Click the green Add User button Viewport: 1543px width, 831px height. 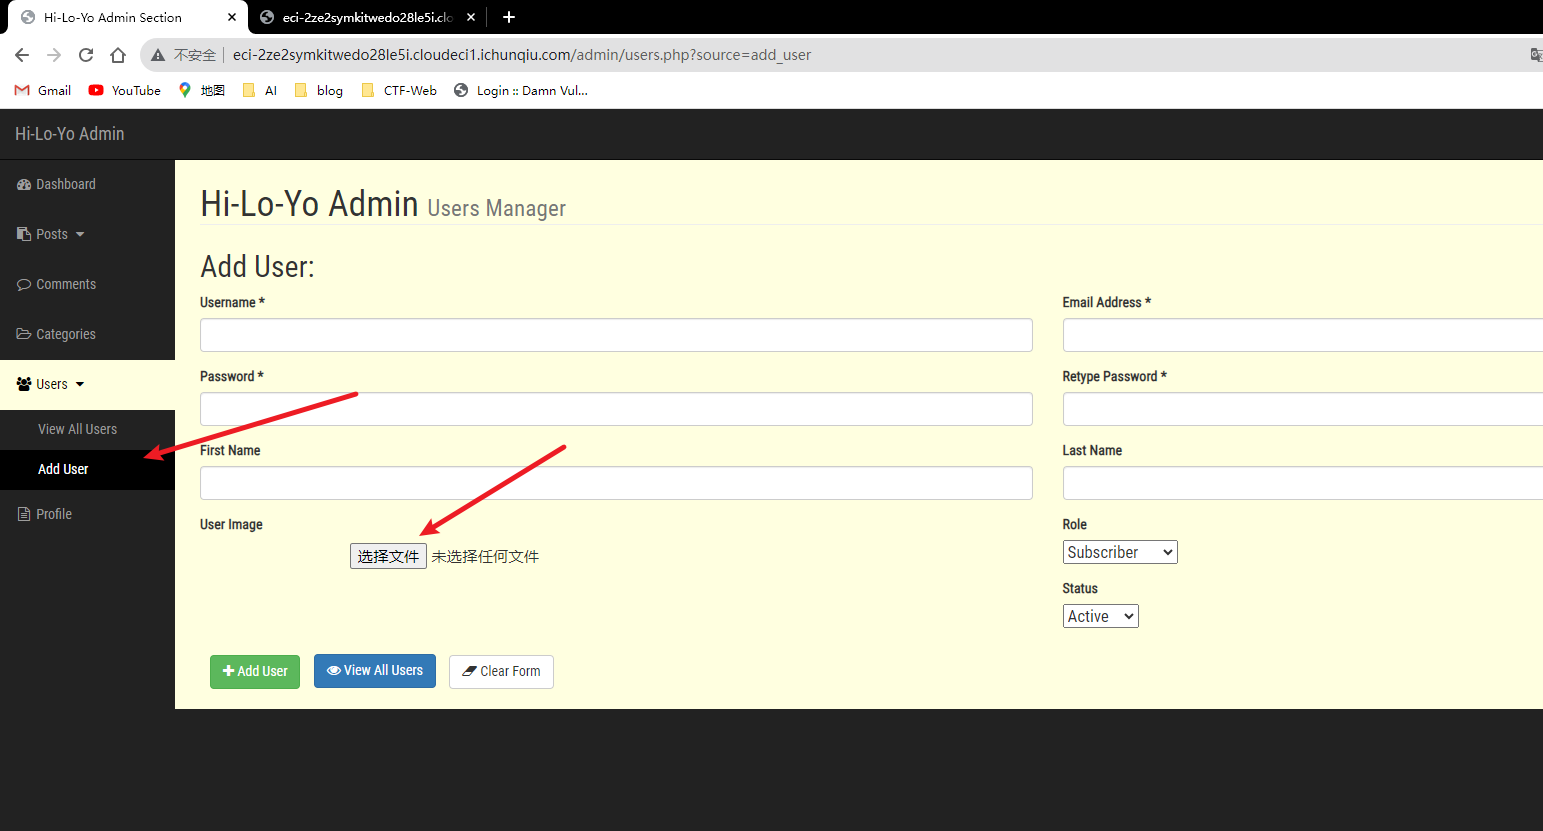255,671
